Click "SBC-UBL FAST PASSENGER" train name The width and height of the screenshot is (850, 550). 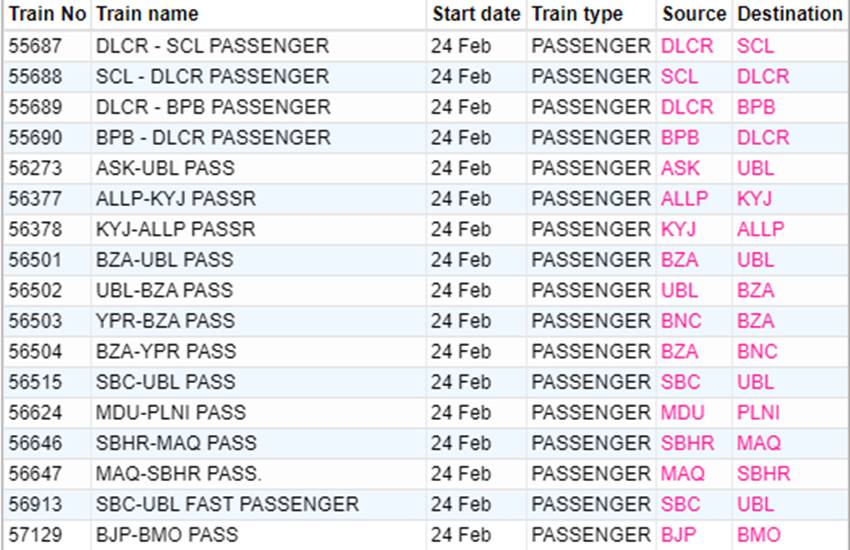pyautogui.click(x=227, y=504)
